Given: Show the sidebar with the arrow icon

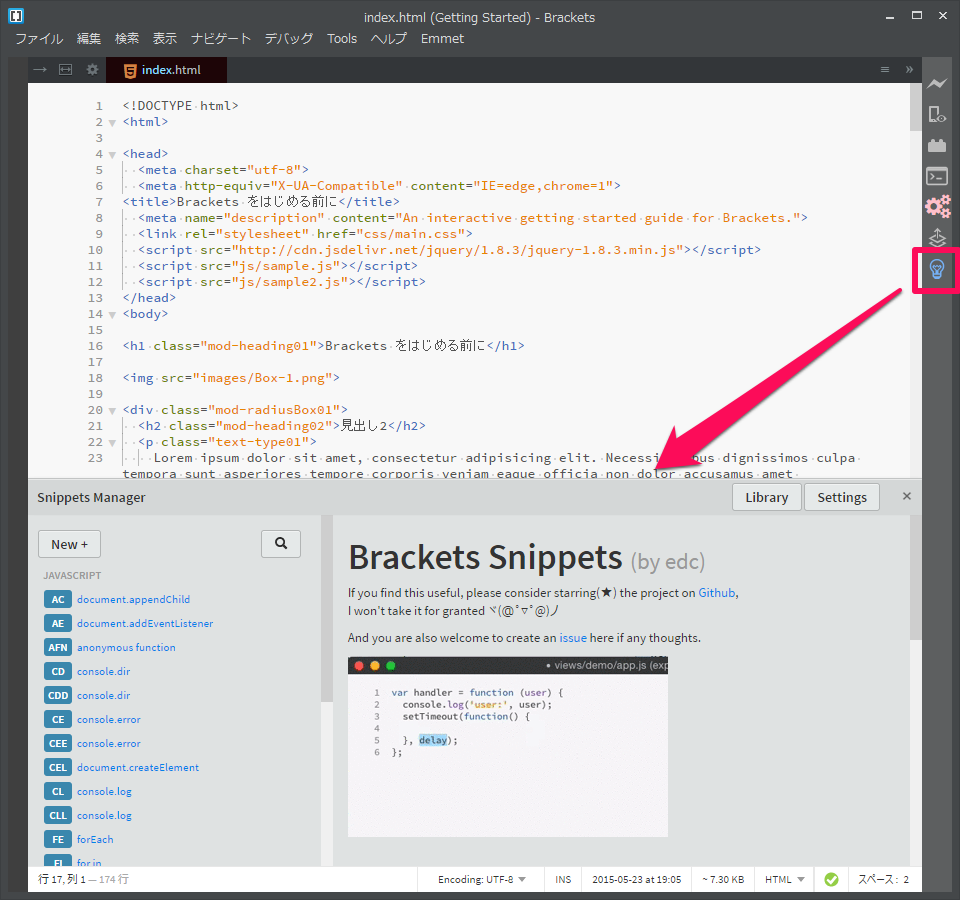Looking at the screenshot, I should (40, 70).
